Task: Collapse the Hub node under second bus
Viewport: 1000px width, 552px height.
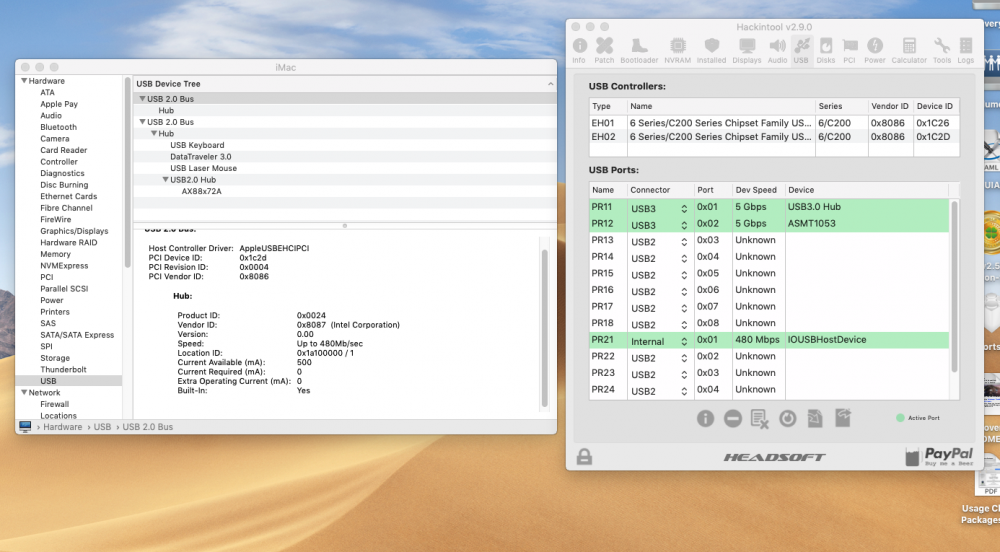Action: tap(154, 133)
